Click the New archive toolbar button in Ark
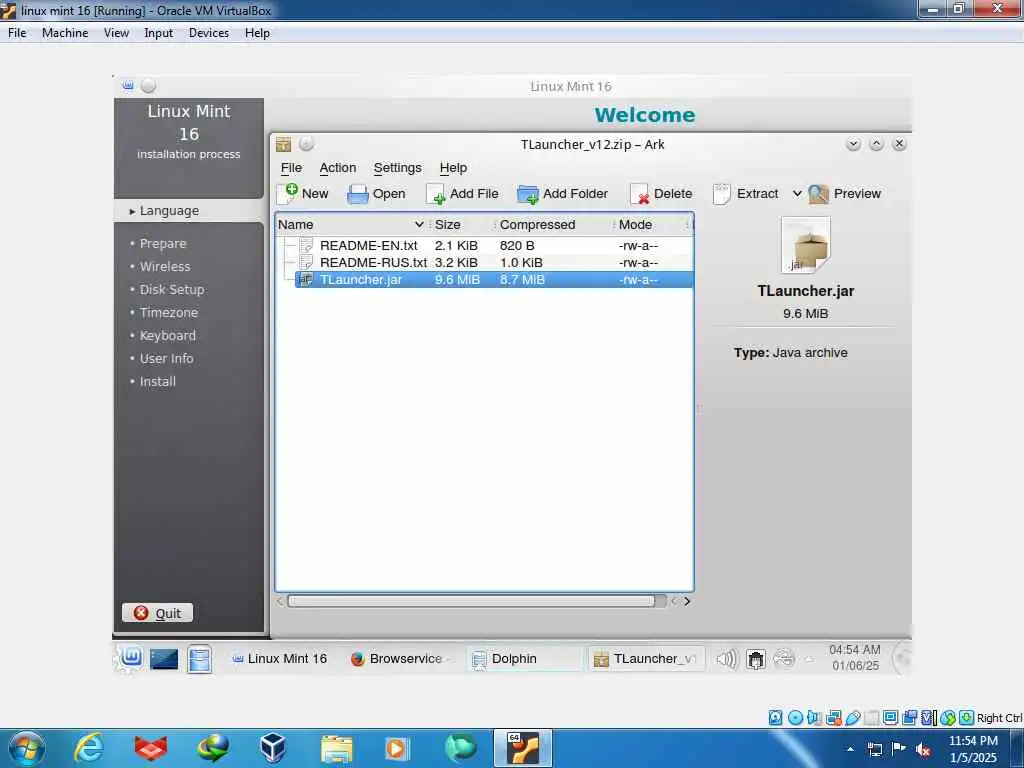This screenshot has width=1024, height=768. (x=303, y=194)
